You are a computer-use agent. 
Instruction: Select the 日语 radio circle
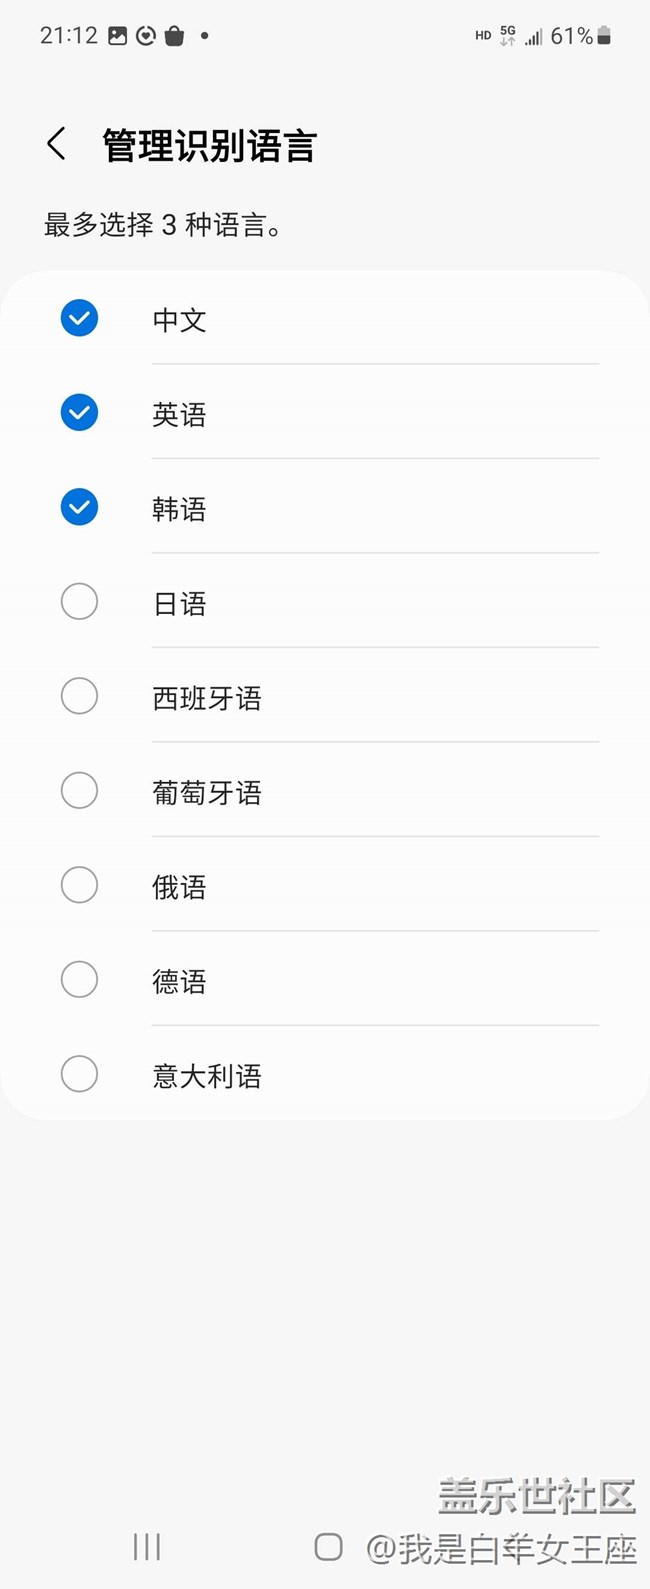pyautogui.click(x=79, y=602)
